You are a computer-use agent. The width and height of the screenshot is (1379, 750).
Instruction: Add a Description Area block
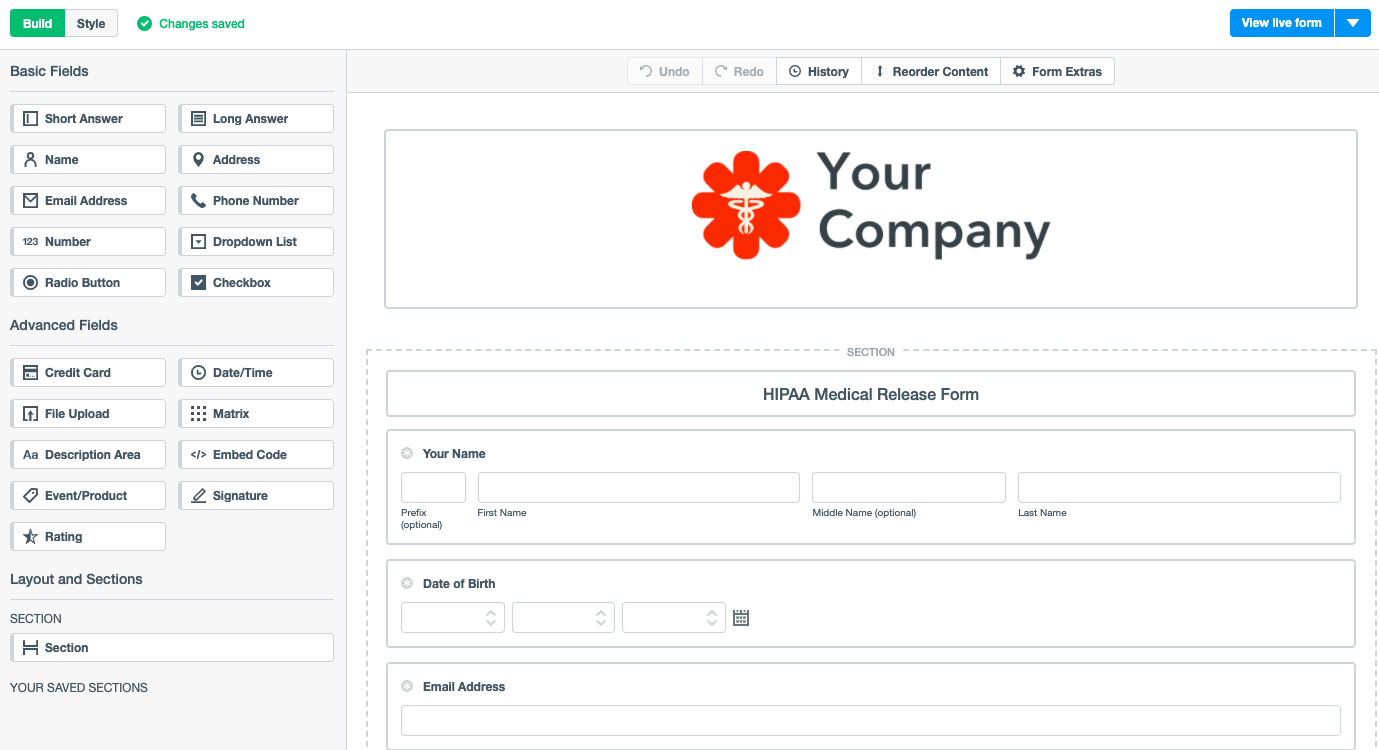(88, 454)
